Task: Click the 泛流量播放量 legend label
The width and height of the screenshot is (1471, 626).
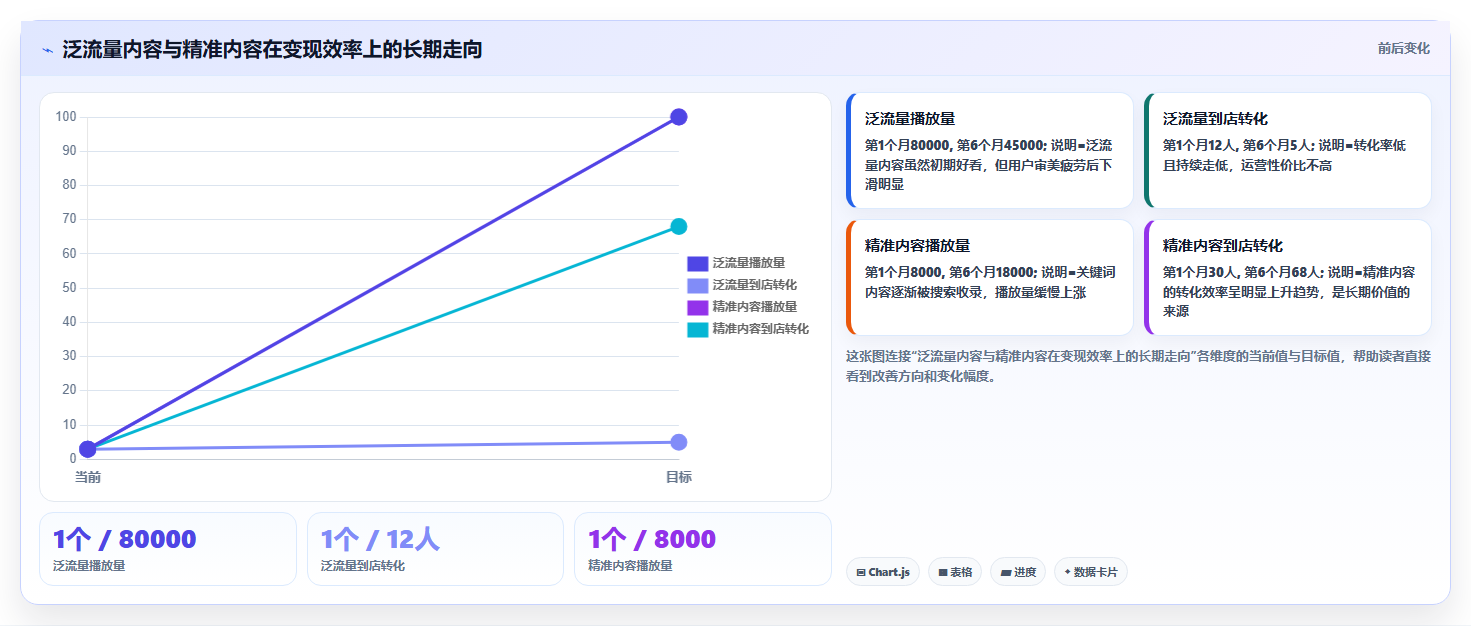Action: (x=748, y=263)
